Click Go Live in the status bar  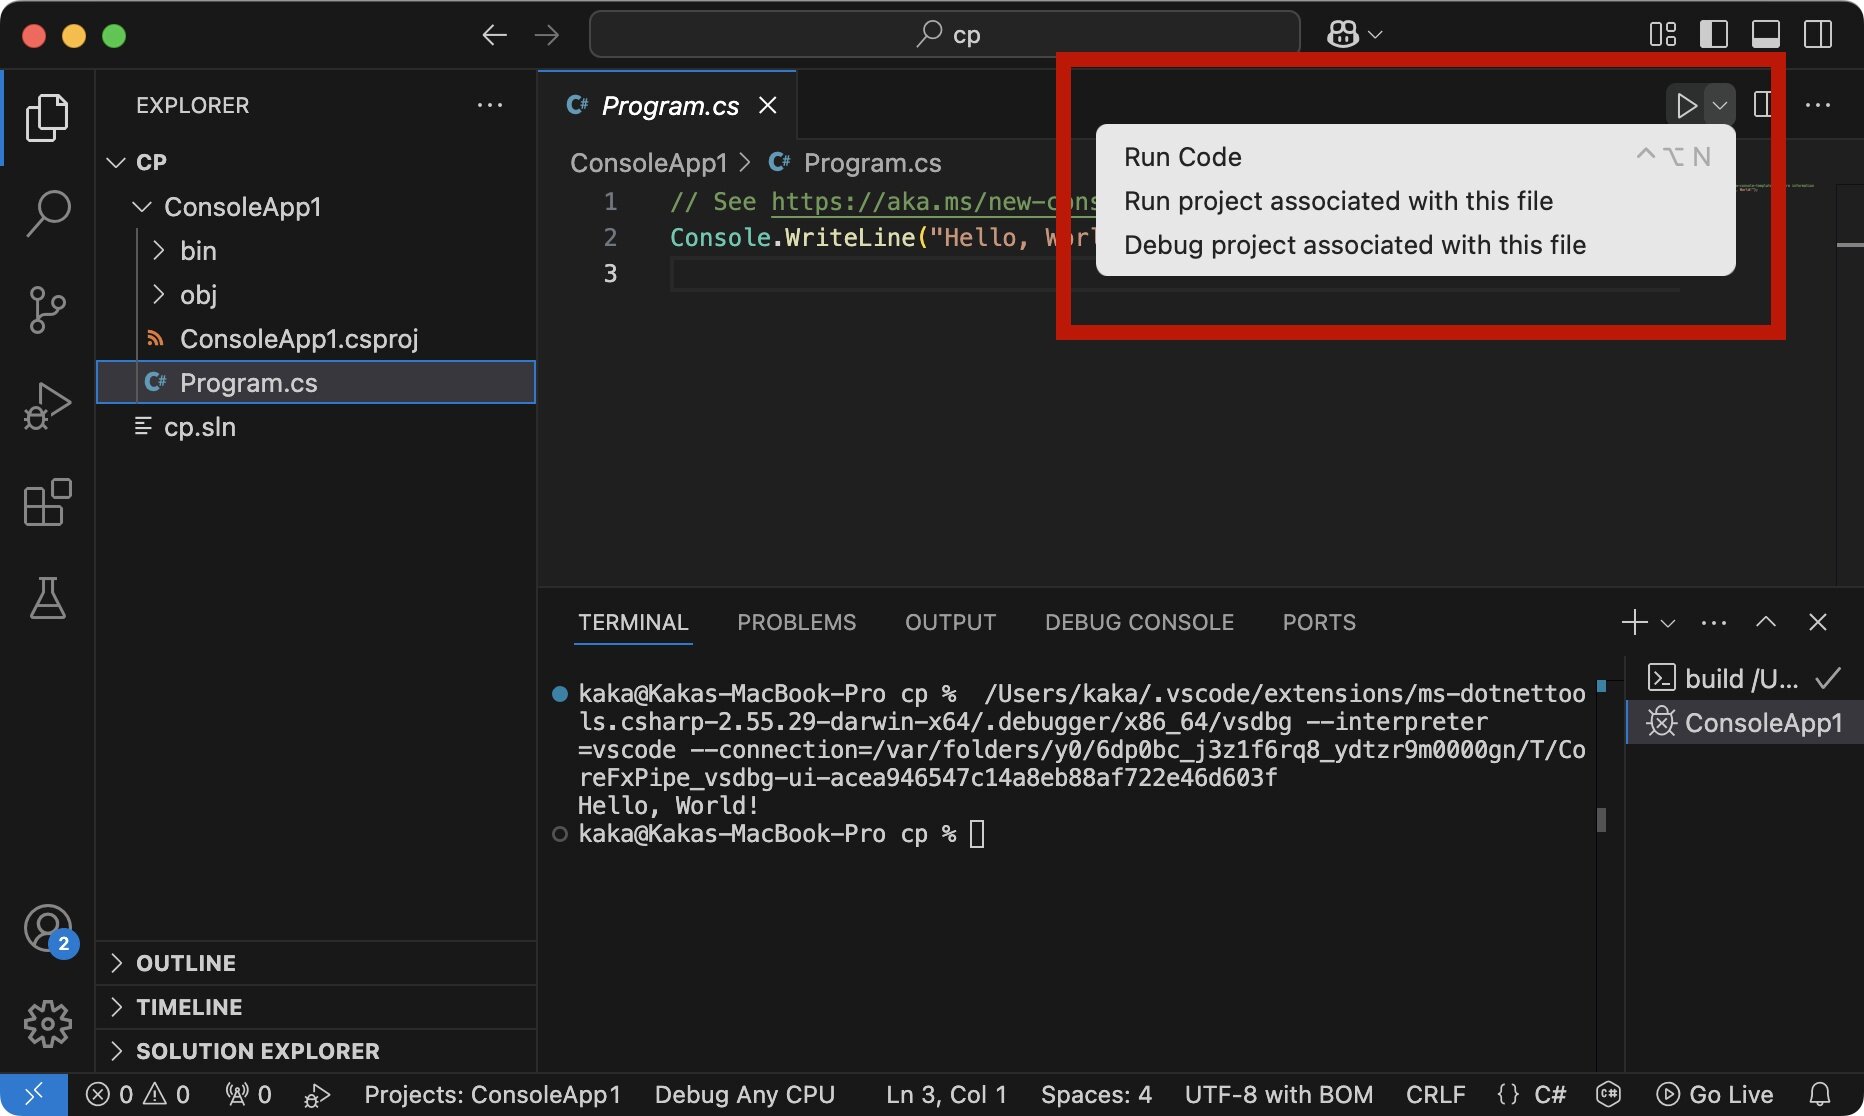point(1714,1094)
